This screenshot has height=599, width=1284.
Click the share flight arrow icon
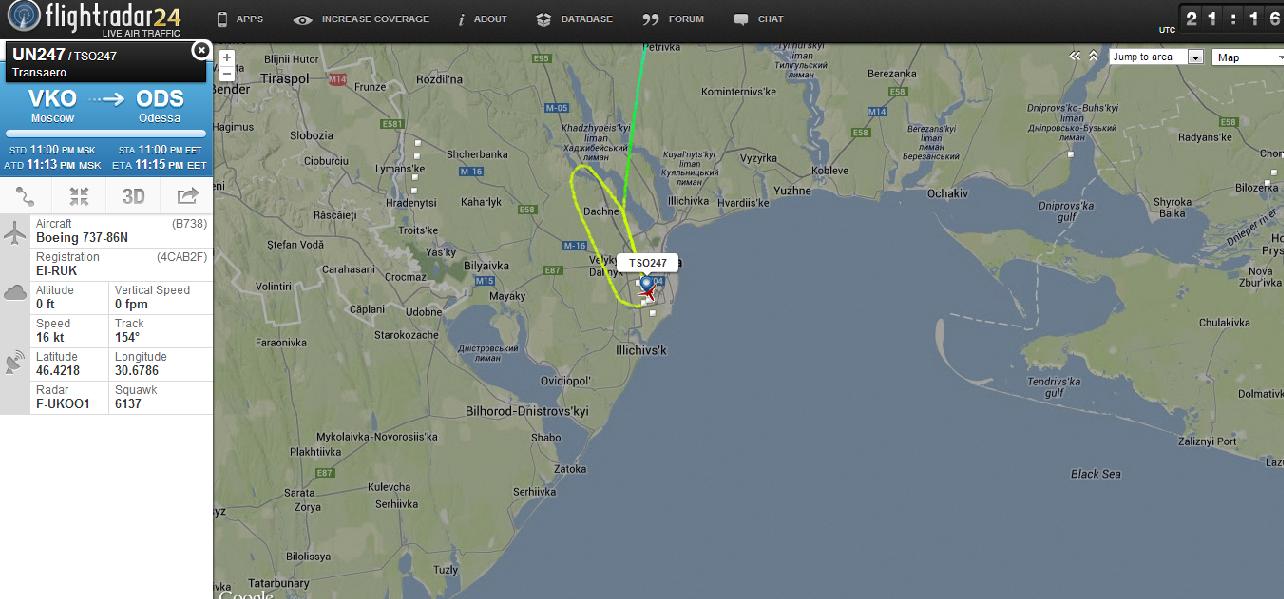point(187,196)
